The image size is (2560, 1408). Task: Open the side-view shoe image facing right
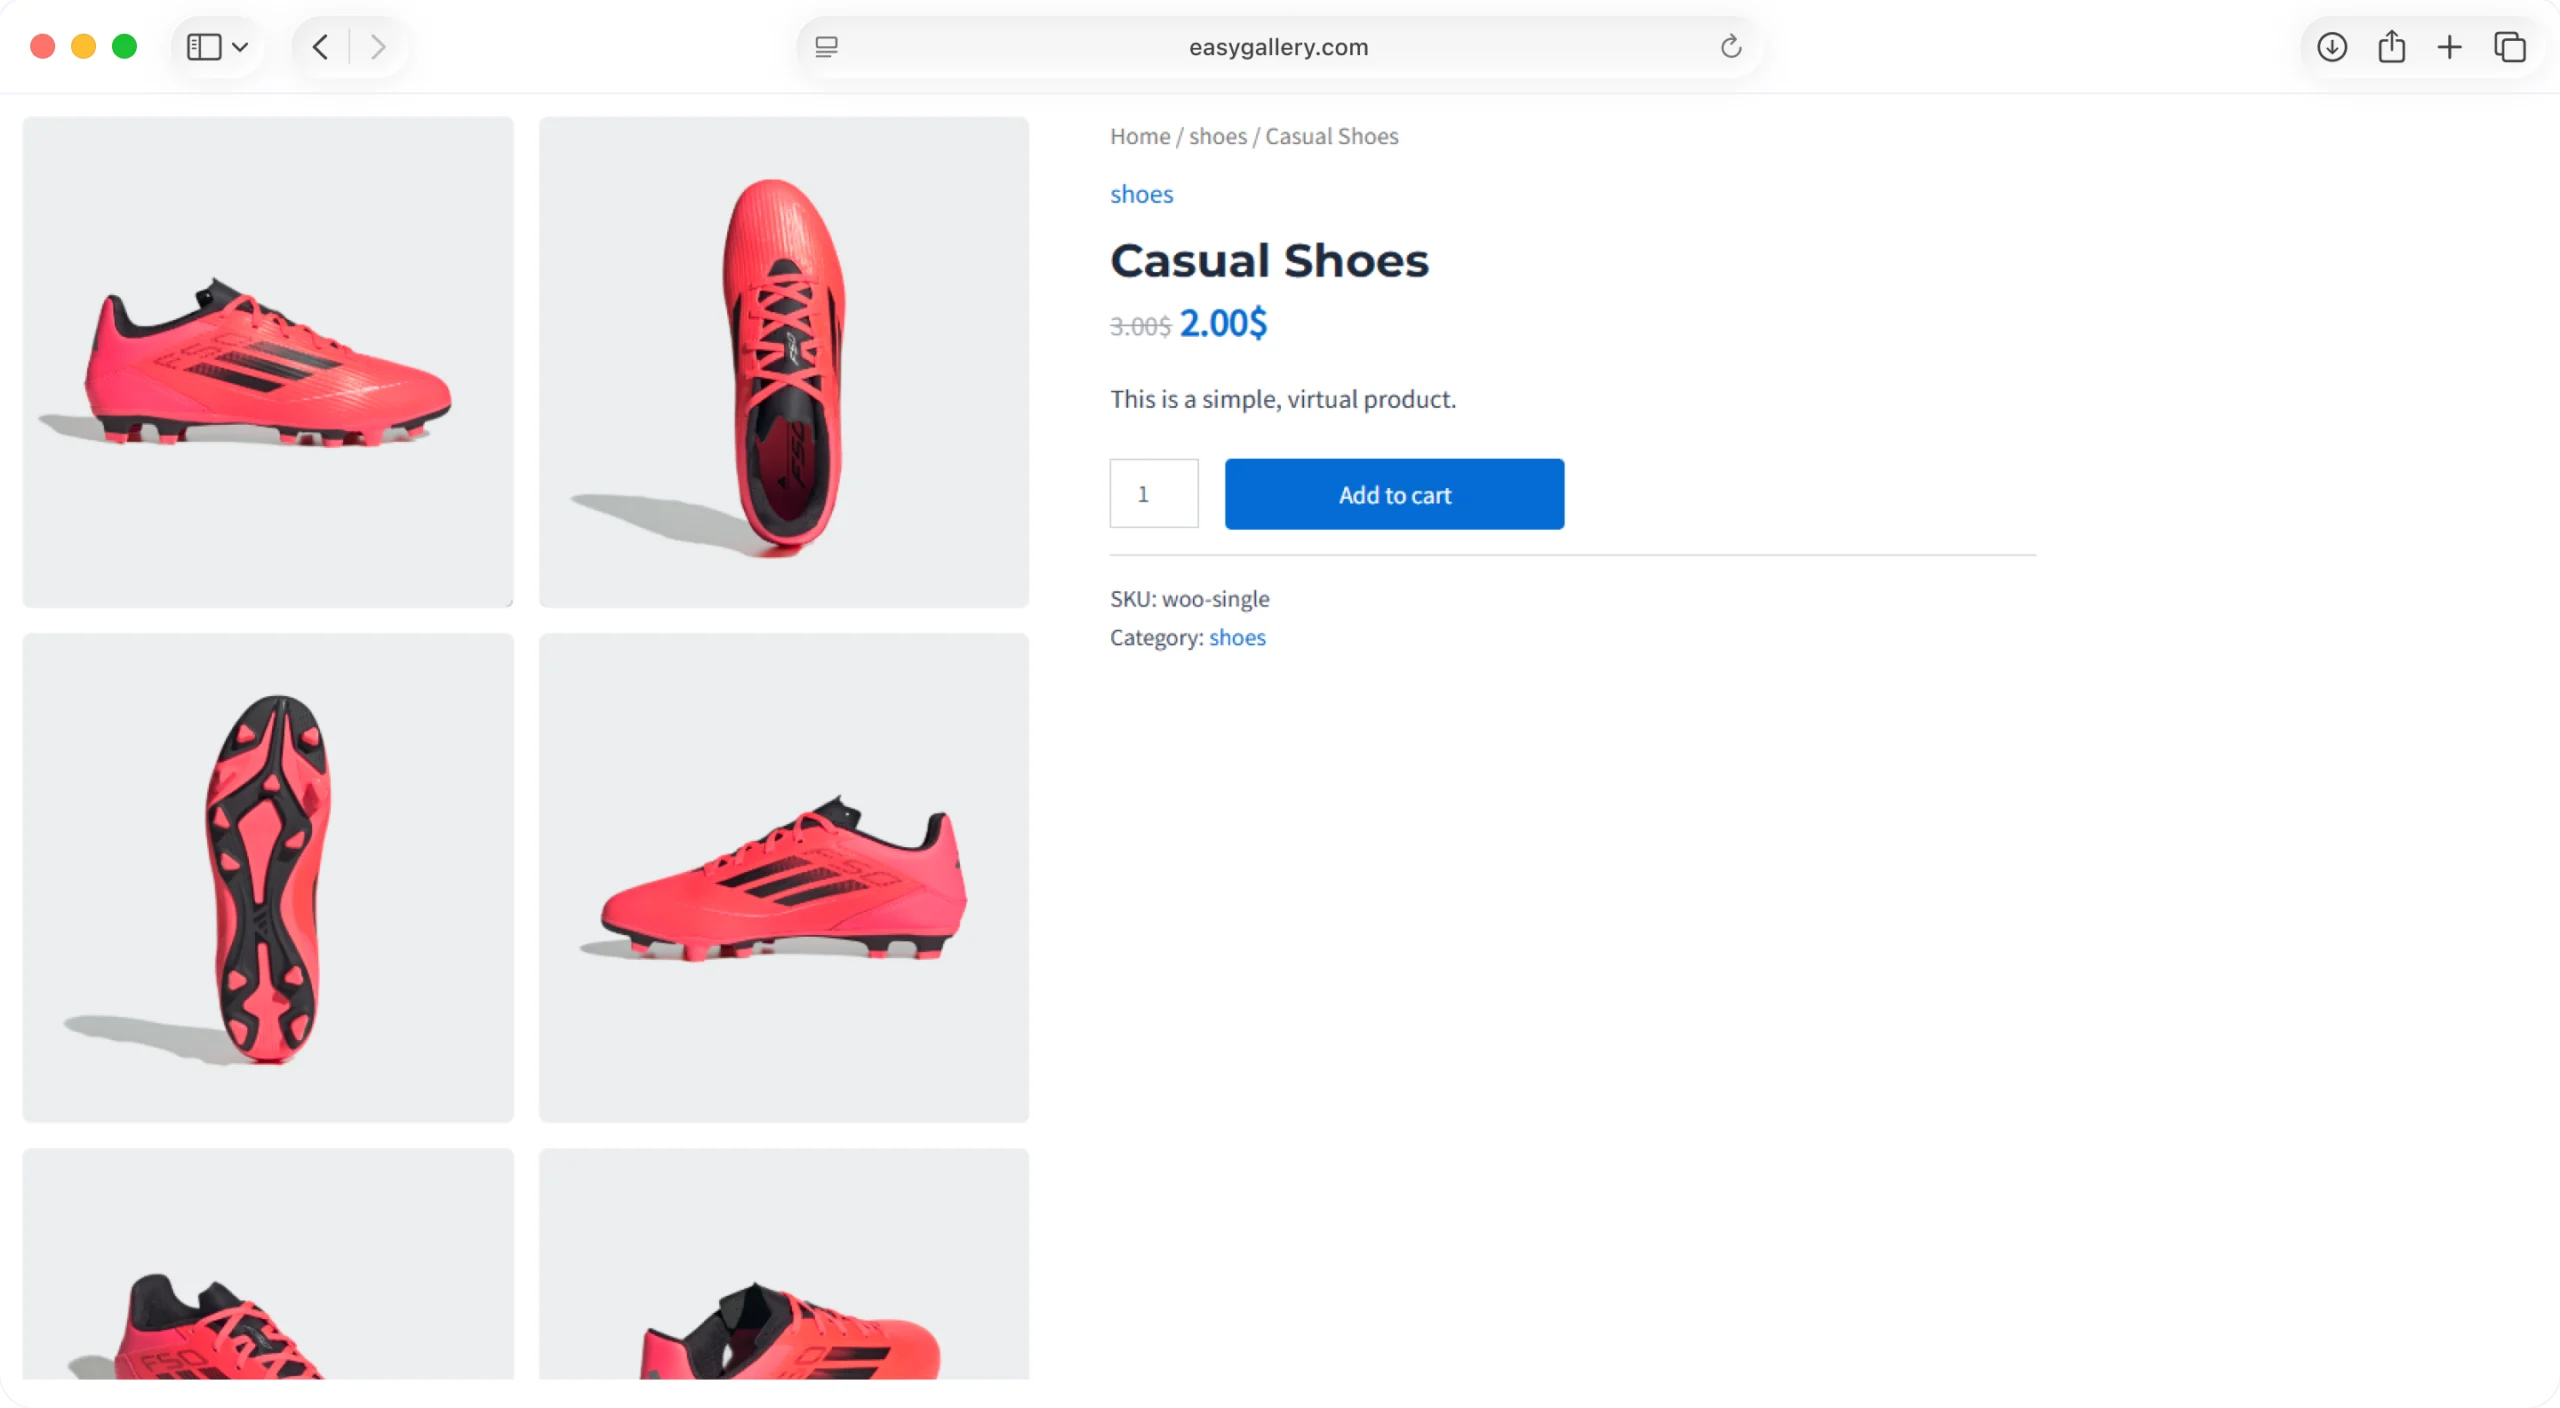[268, 362]
